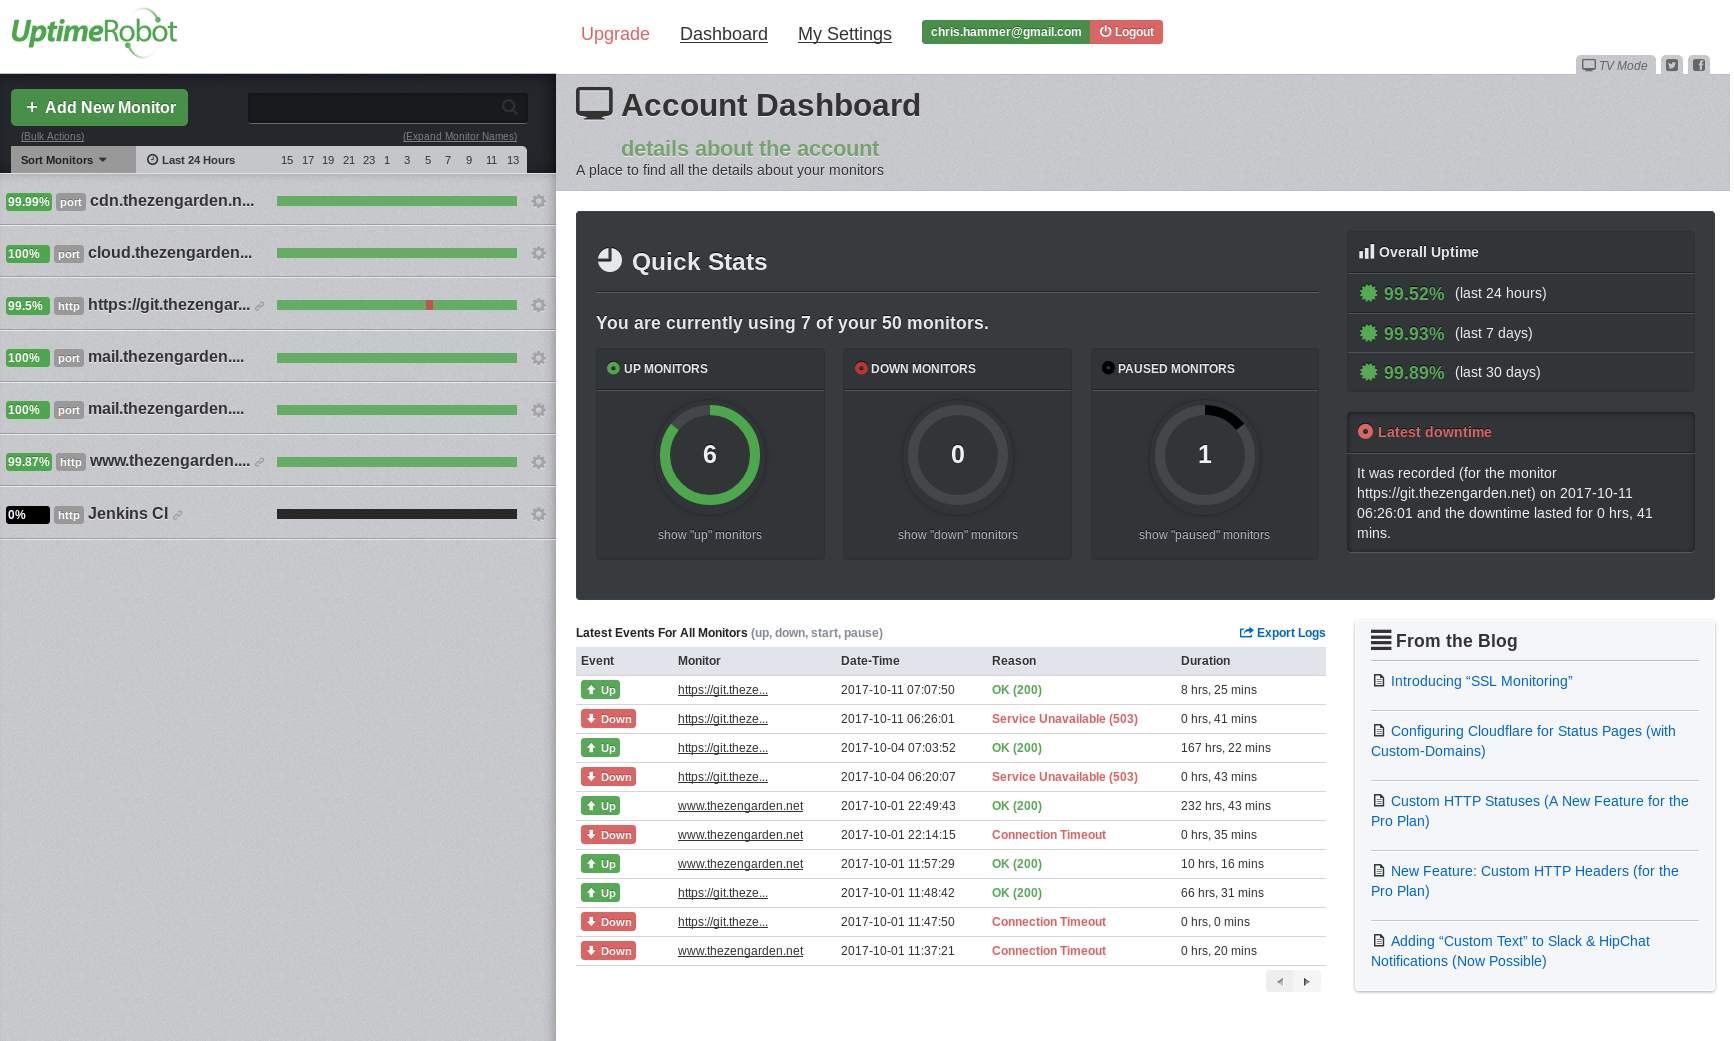Open the Twitter icon next to TV Mode

tap(1672, 65)
